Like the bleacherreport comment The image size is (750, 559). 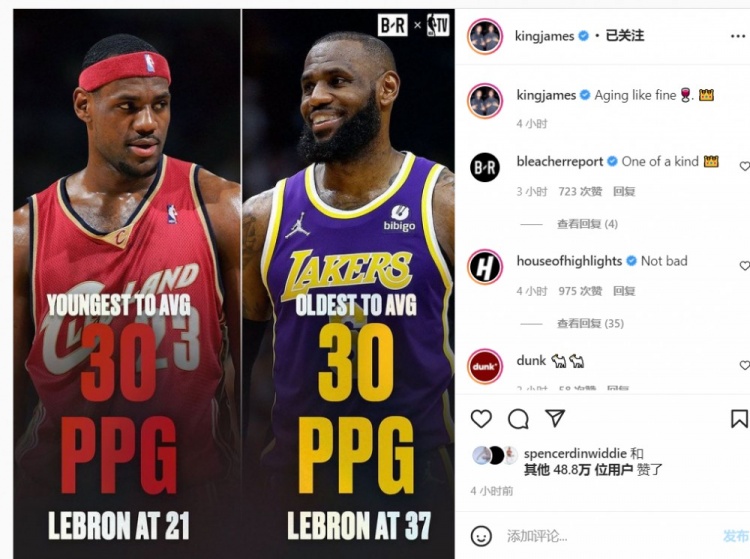[745, 166]
